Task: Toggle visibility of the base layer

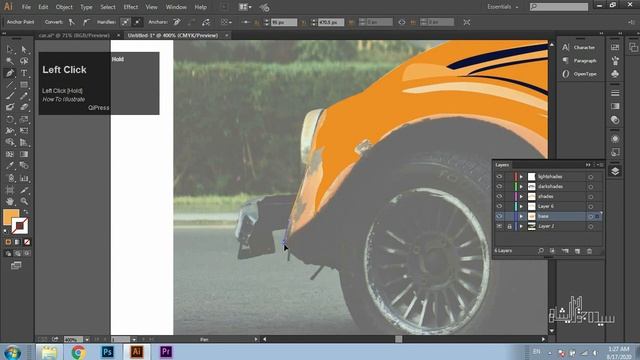Action: click(x=499, y=216)
